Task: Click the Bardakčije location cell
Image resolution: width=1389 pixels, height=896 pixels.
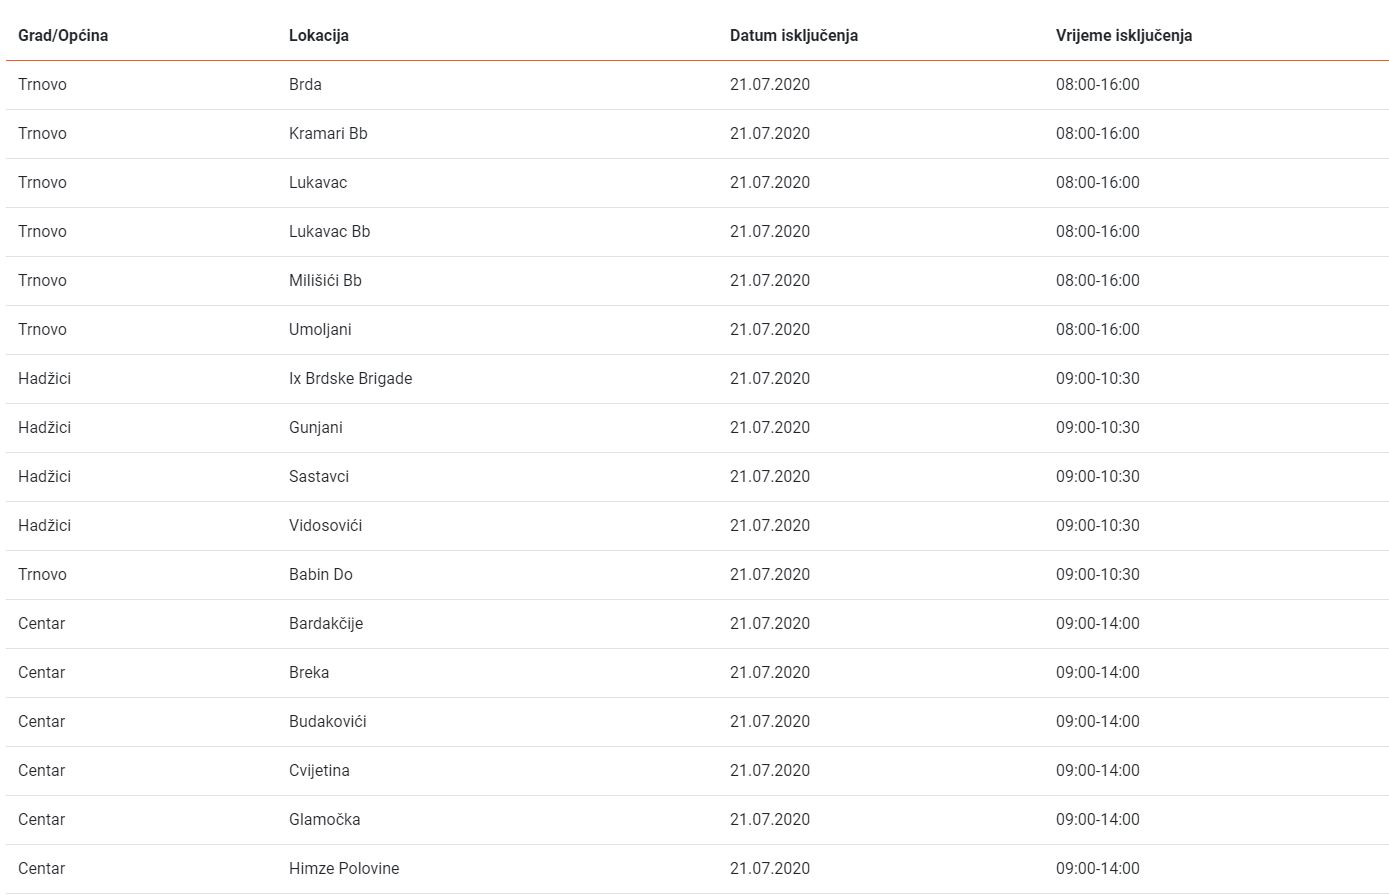Action: [x=325, y=623]
